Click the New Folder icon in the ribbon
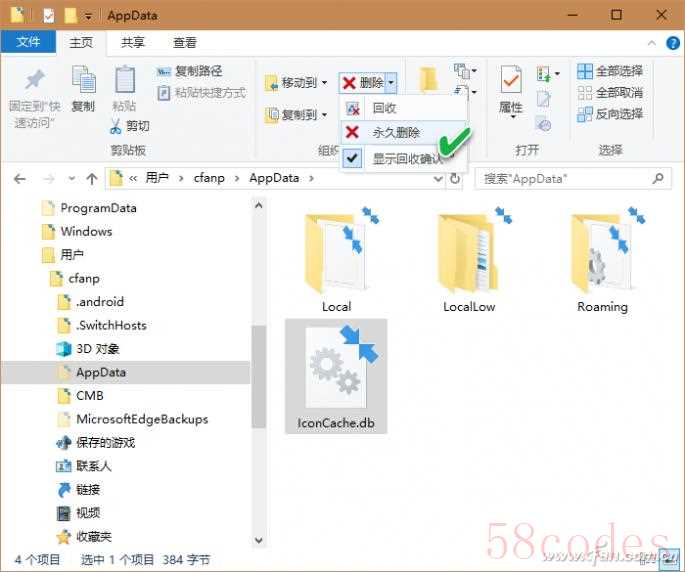 coord(429,79)
